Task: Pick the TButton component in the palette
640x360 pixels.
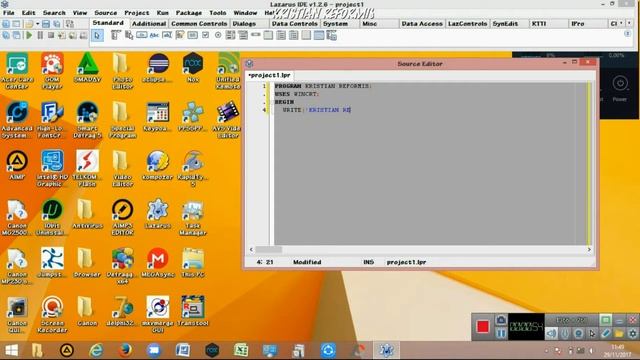Action: (142, 36)
